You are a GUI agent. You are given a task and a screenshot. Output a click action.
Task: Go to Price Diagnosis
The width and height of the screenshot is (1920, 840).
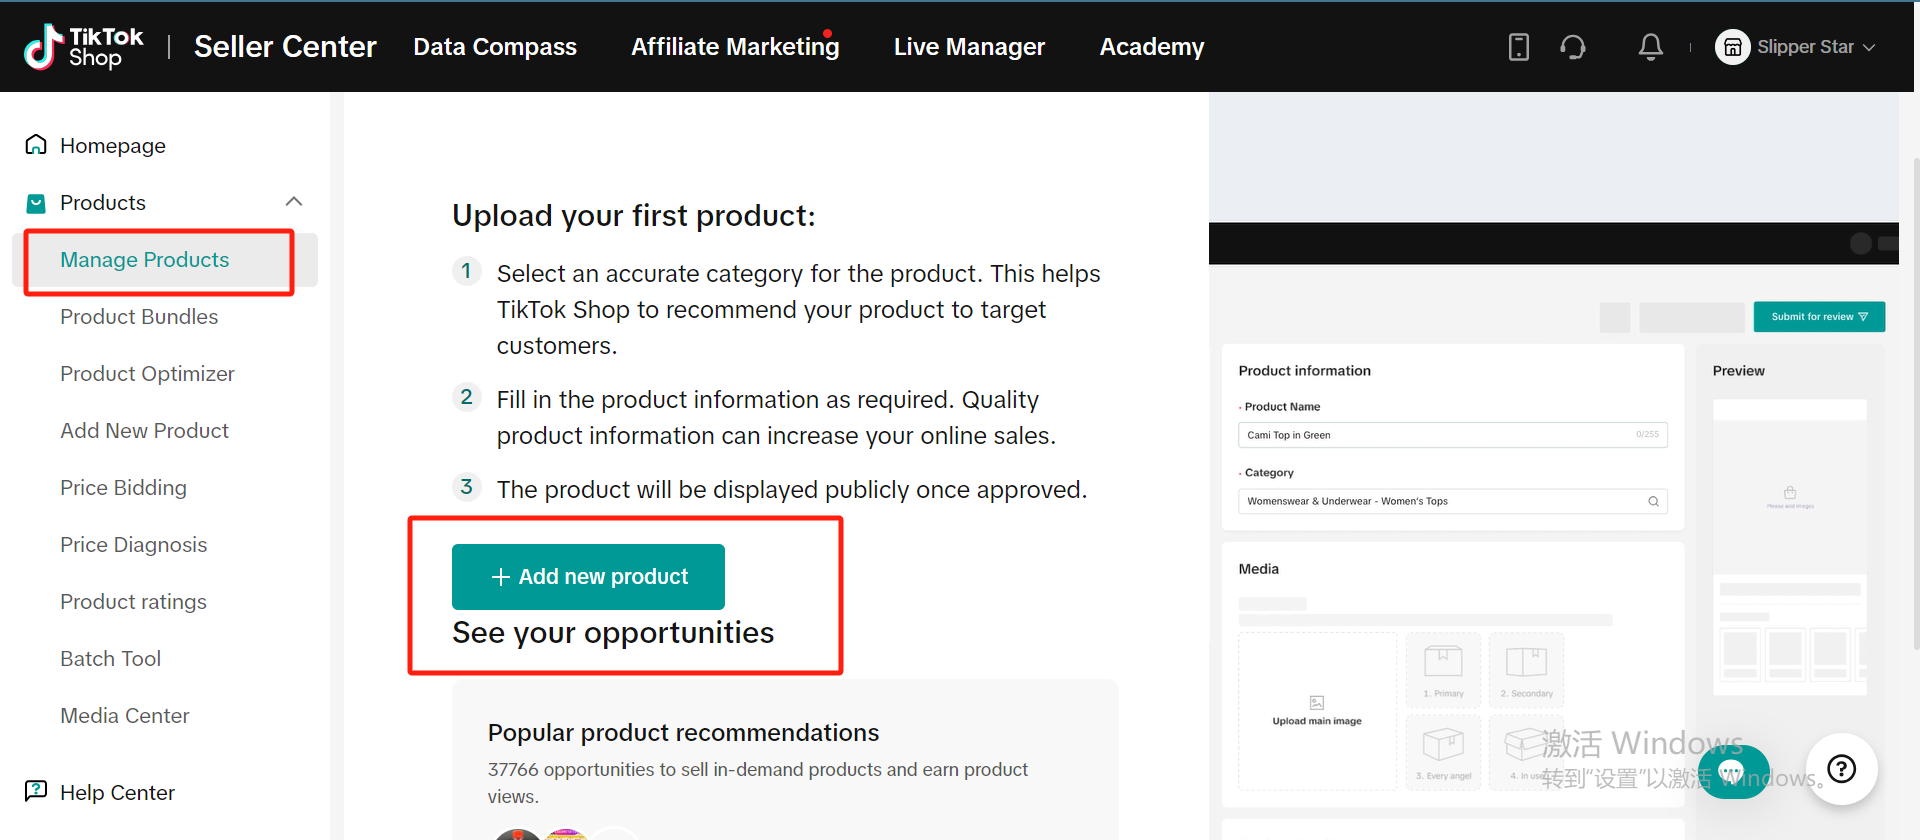click(133, 545)
